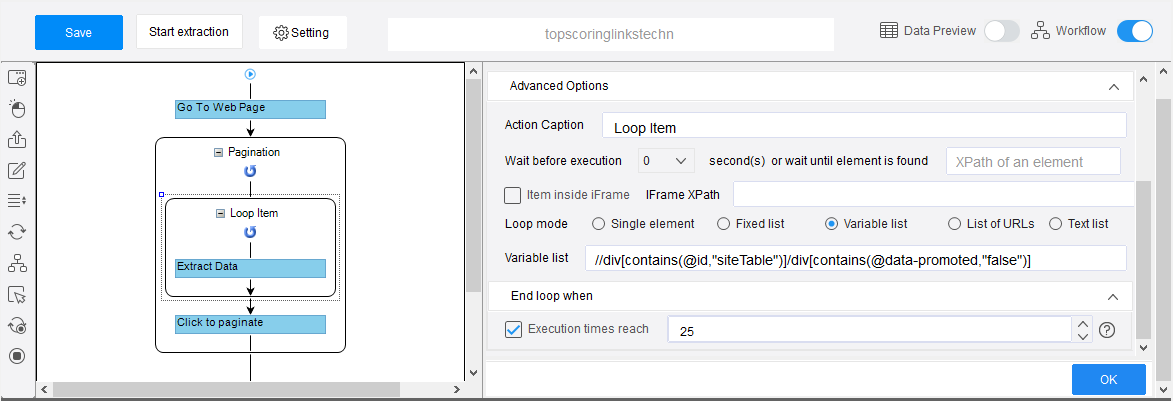Click the Variable list XPath field
This screenshot has height=401, width=1173.
tap(856, 259)
